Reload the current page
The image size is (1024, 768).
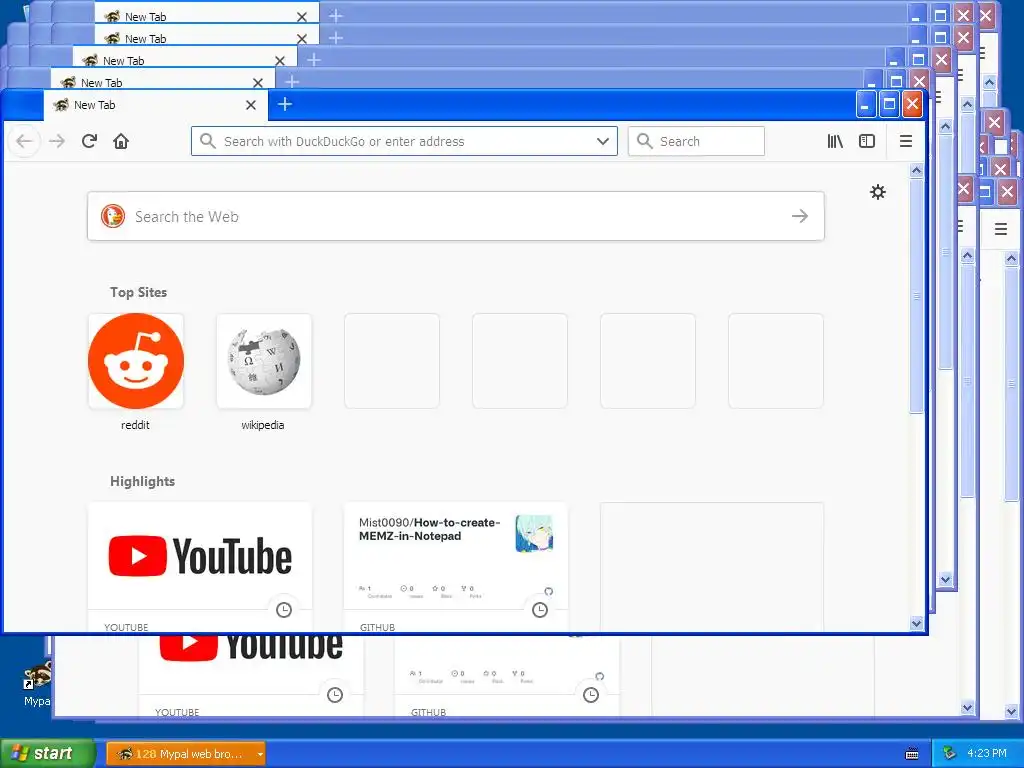(x=89, y=141)
